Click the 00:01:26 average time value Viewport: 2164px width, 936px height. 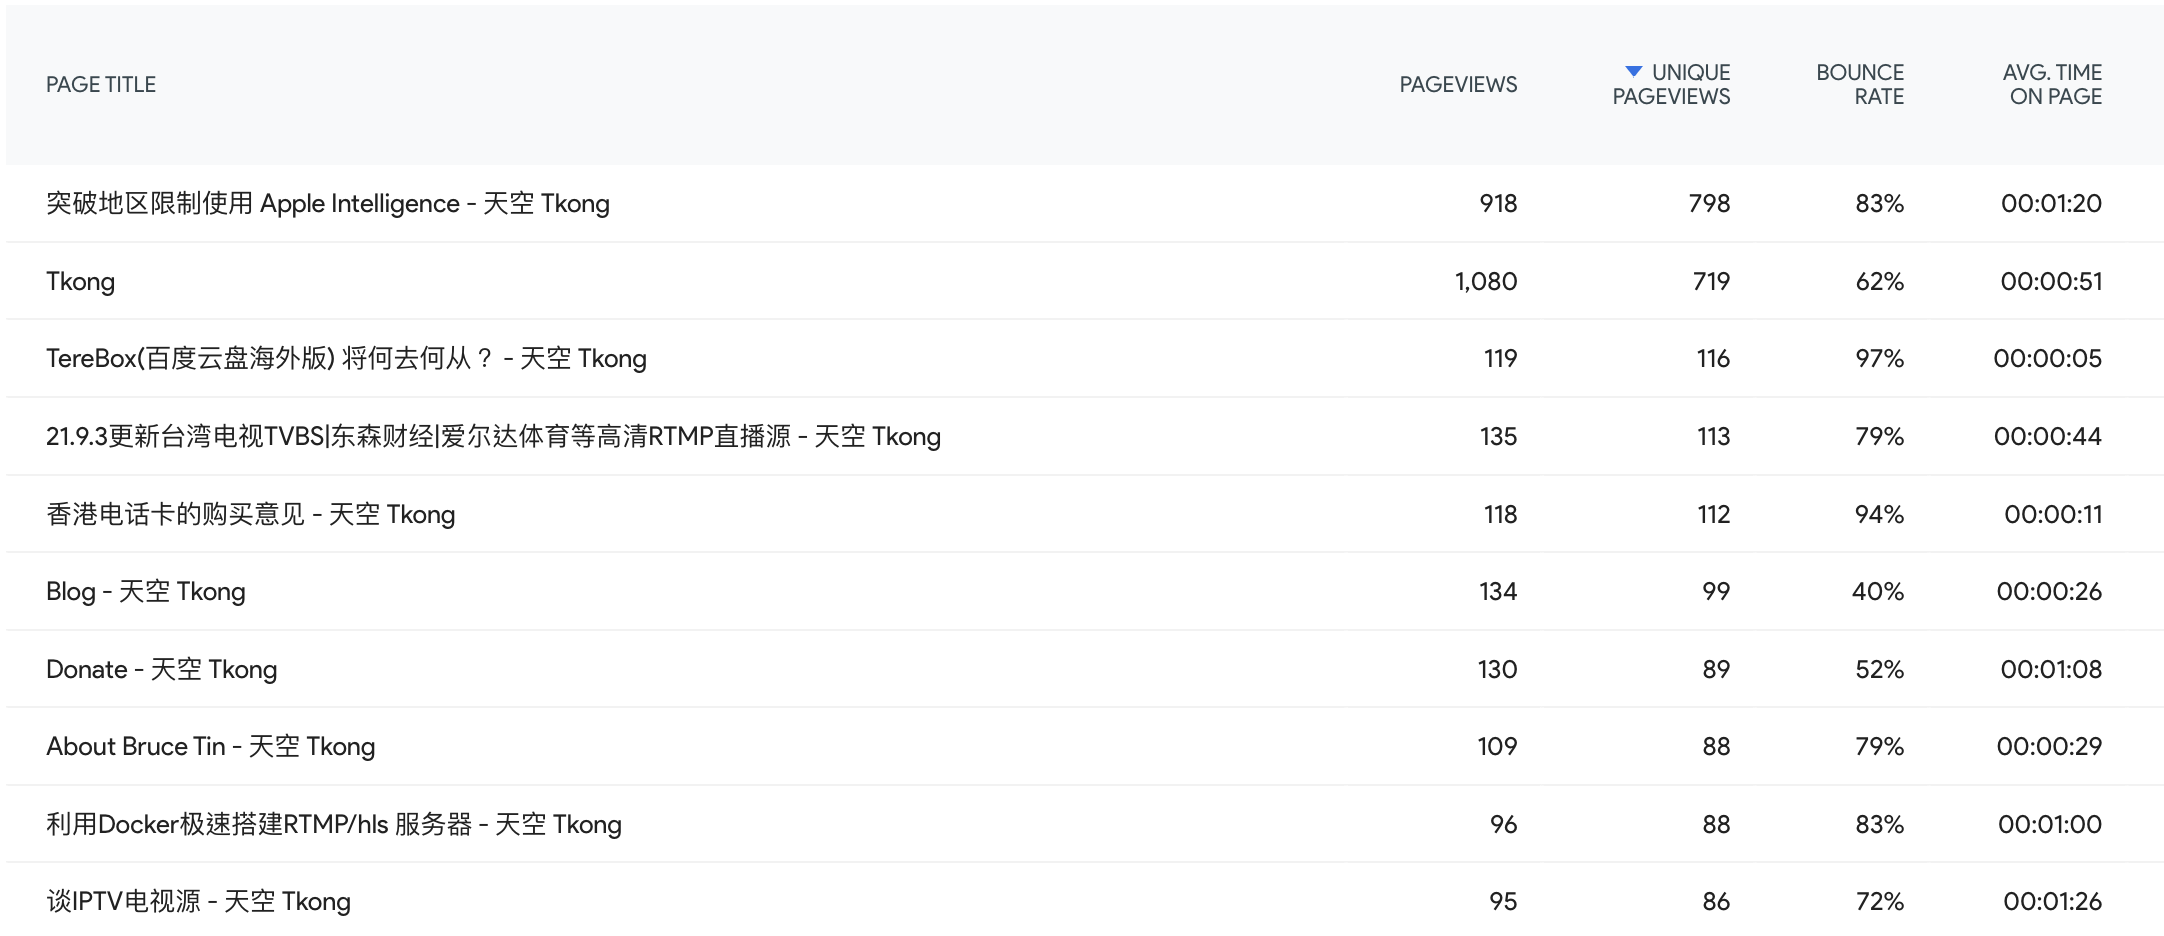(2051, 902)
